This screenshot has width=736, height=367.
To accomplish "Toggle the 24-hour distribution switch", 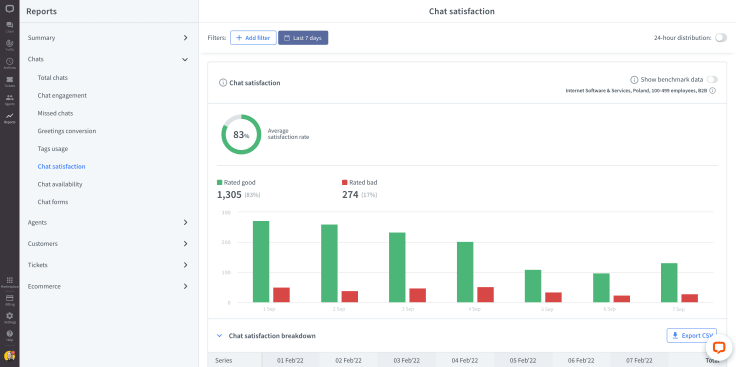I will (x=721, y=38).
